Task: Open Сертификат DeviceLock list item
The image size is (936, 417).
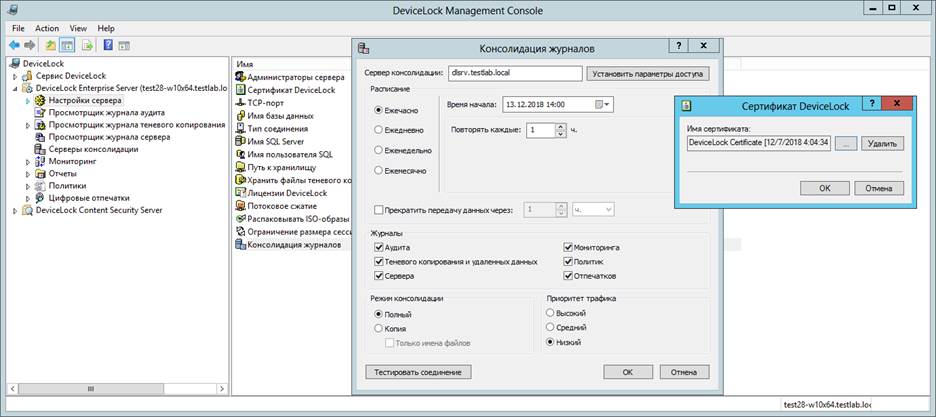Action: click(290, 90)
